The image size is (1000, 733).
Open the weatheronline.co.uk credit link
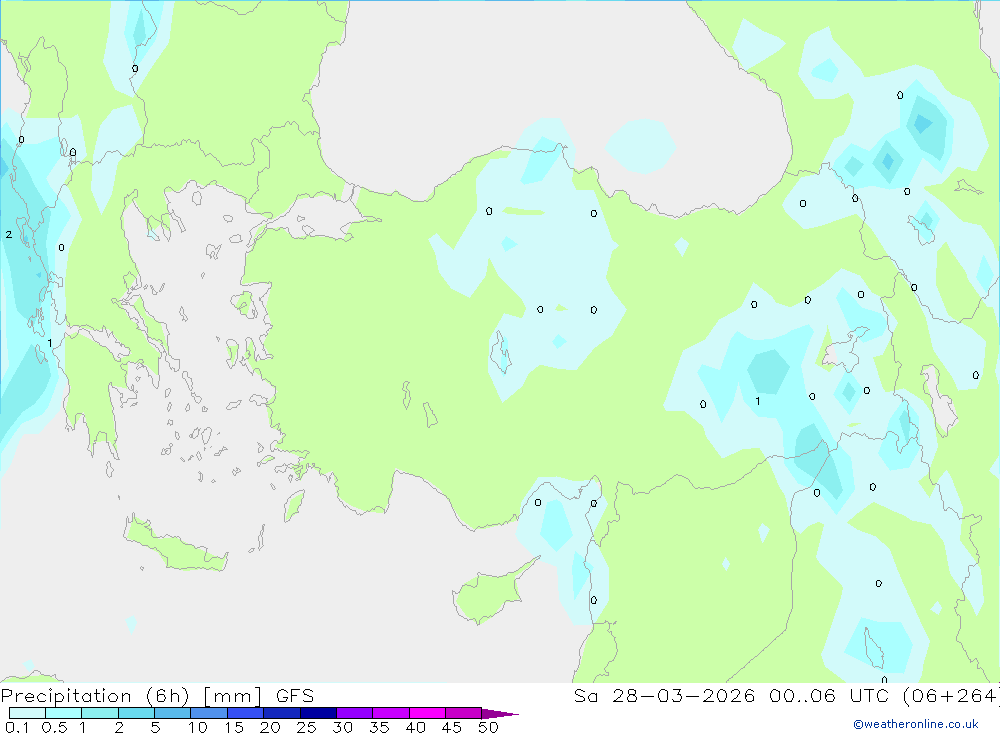coord(916,724)
